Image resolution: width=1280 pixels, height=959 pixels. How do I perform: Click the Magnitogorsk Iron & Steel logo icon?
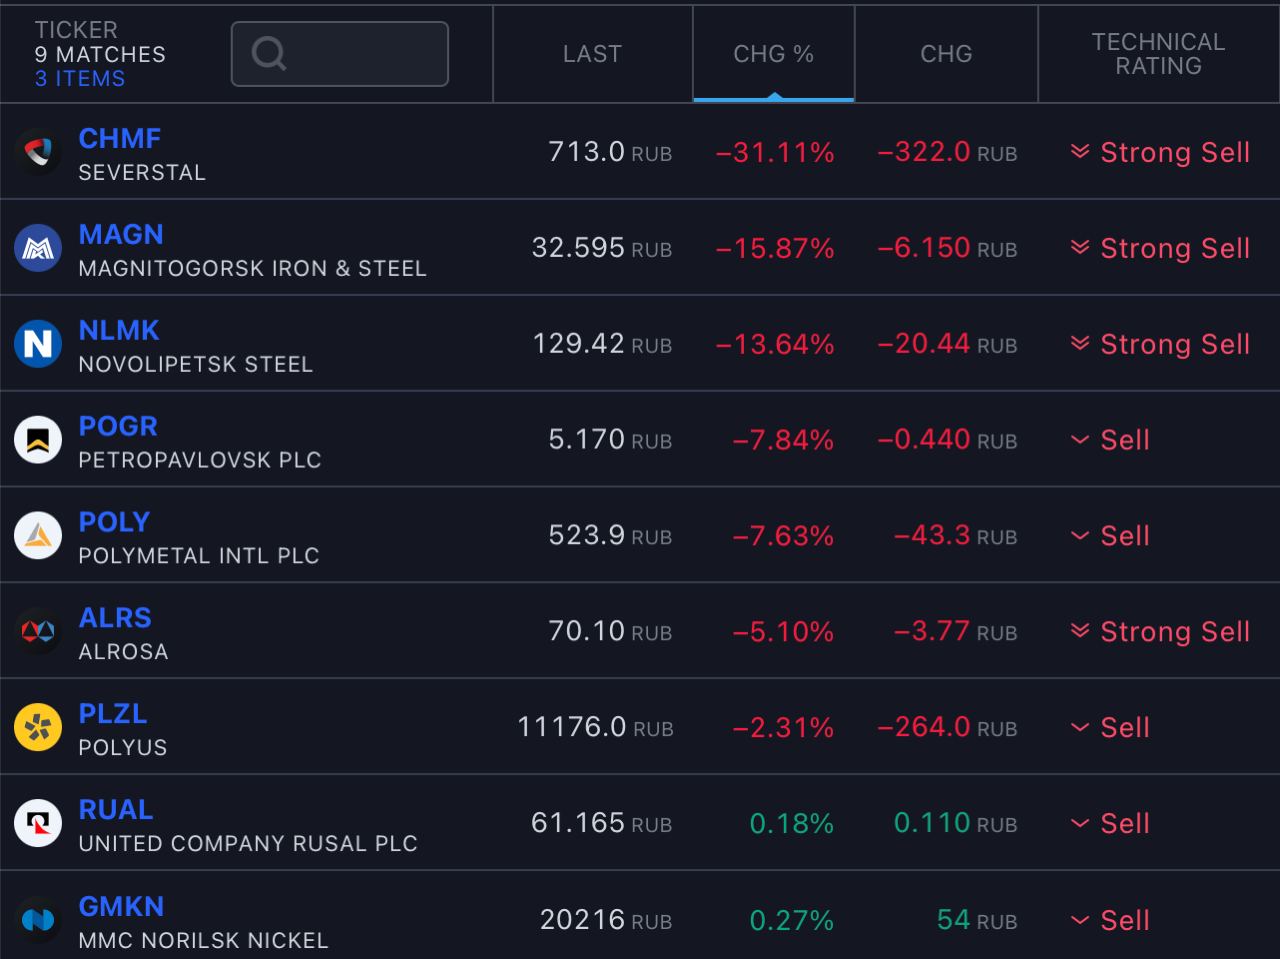38,248
